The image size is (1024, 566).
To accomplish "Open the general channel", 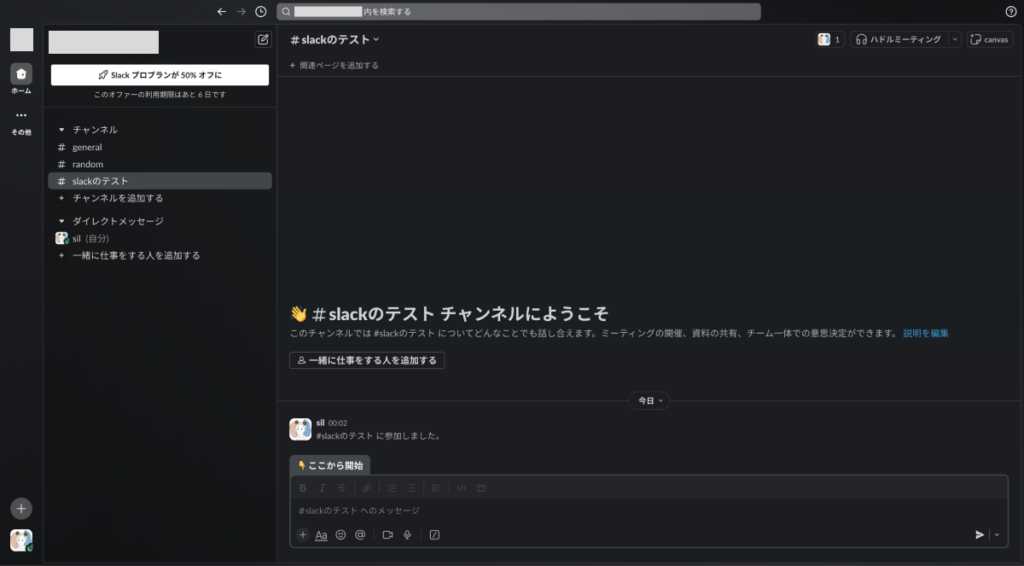I will click(87, 147).
